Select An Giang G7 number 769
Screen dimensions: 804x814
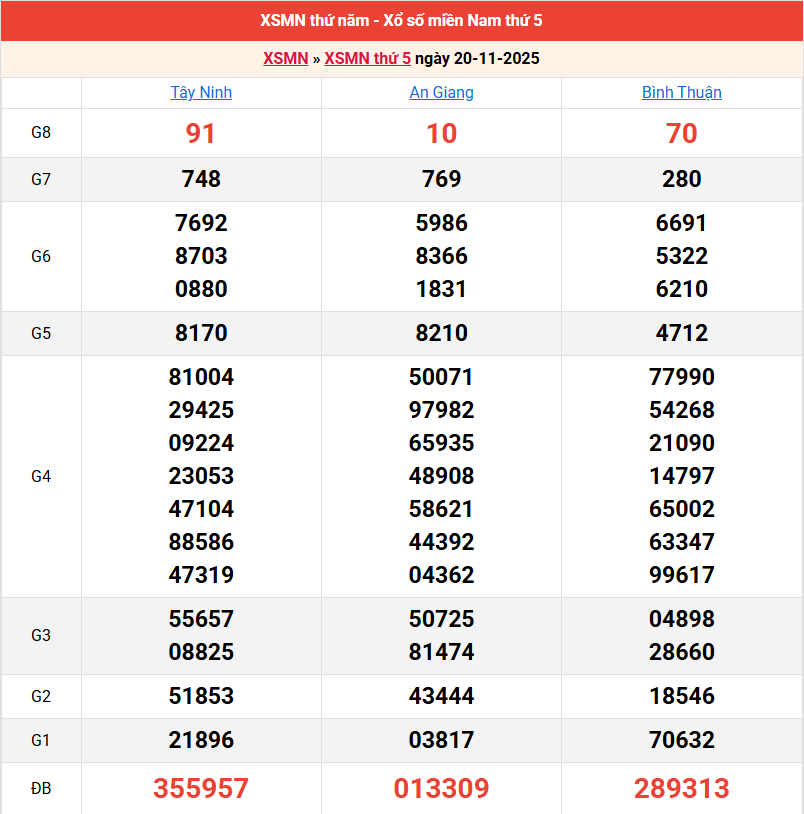pyautogui.click(x=441, y=180)
